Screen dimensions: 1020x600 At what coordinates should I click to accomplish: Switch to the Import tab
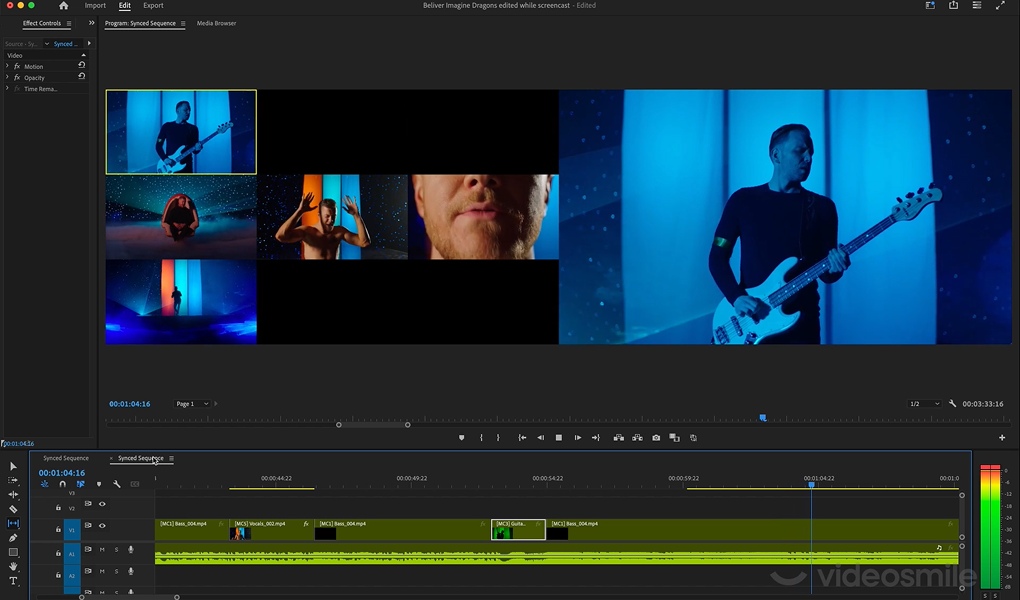95,5
